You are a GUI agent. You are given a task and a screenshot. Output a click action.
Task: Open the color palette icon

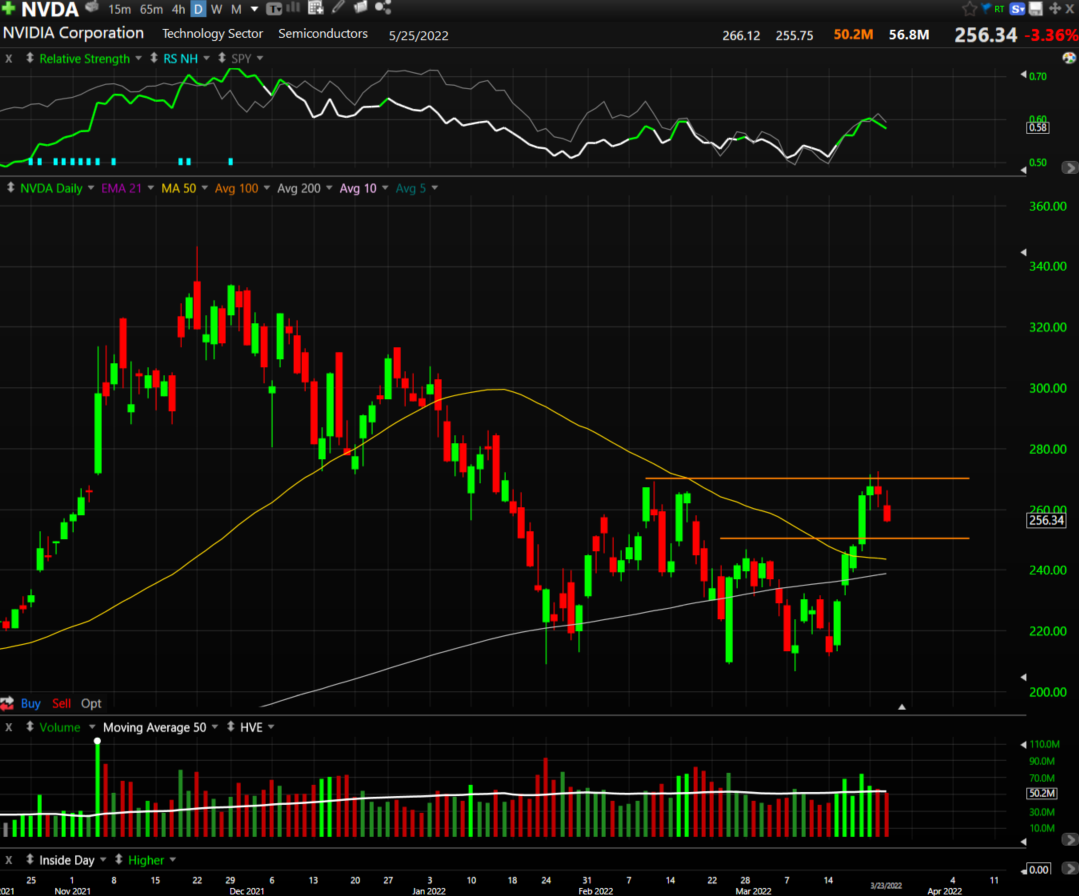[1069, 58]
